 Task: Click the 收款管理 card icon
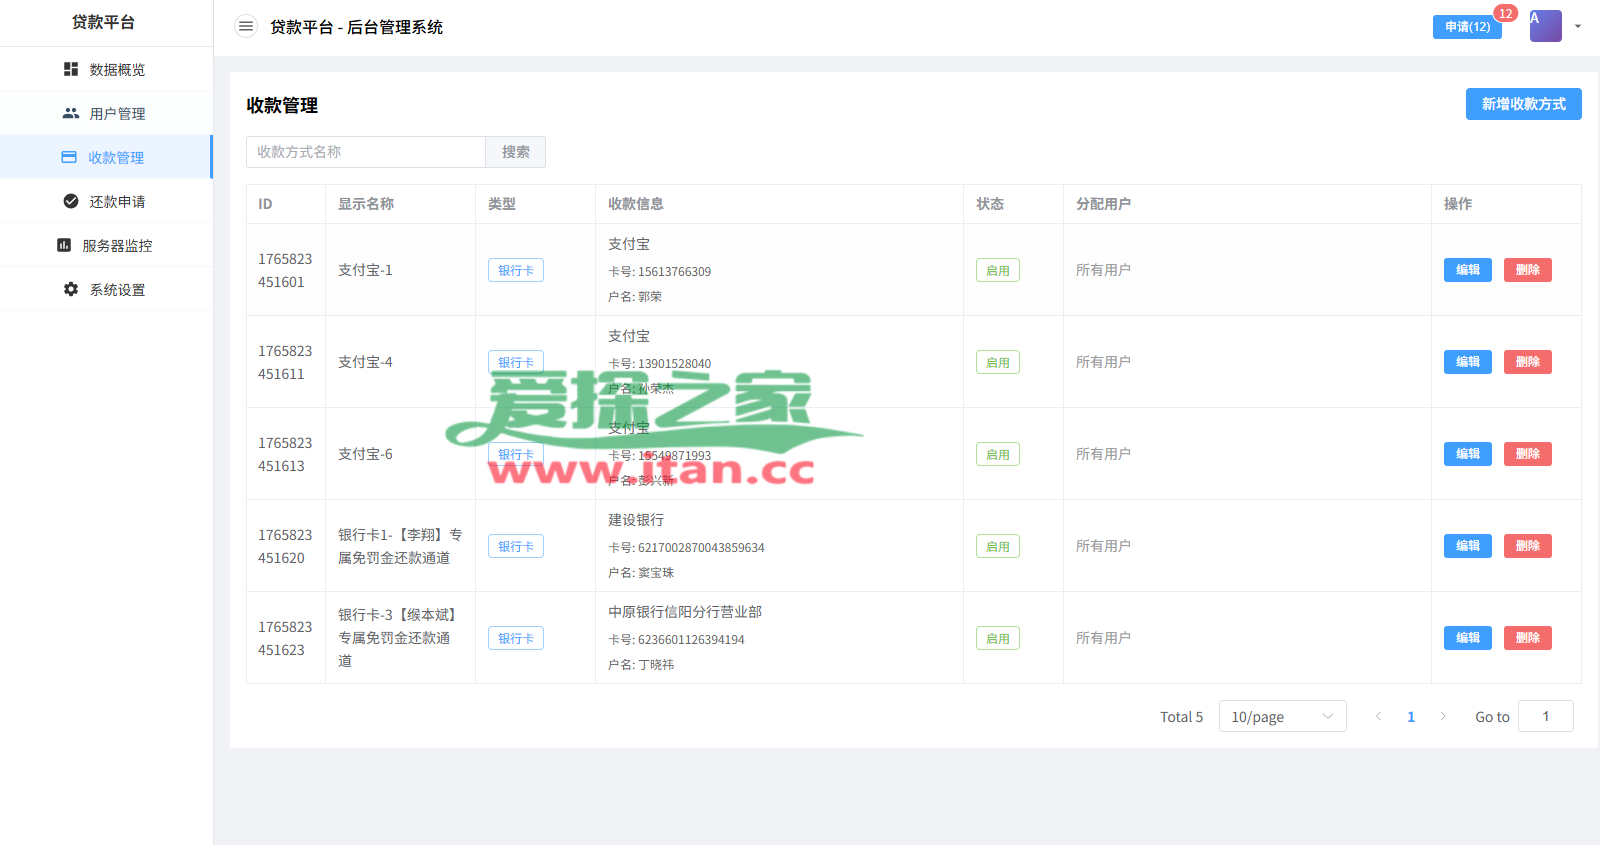pos(69,157)
